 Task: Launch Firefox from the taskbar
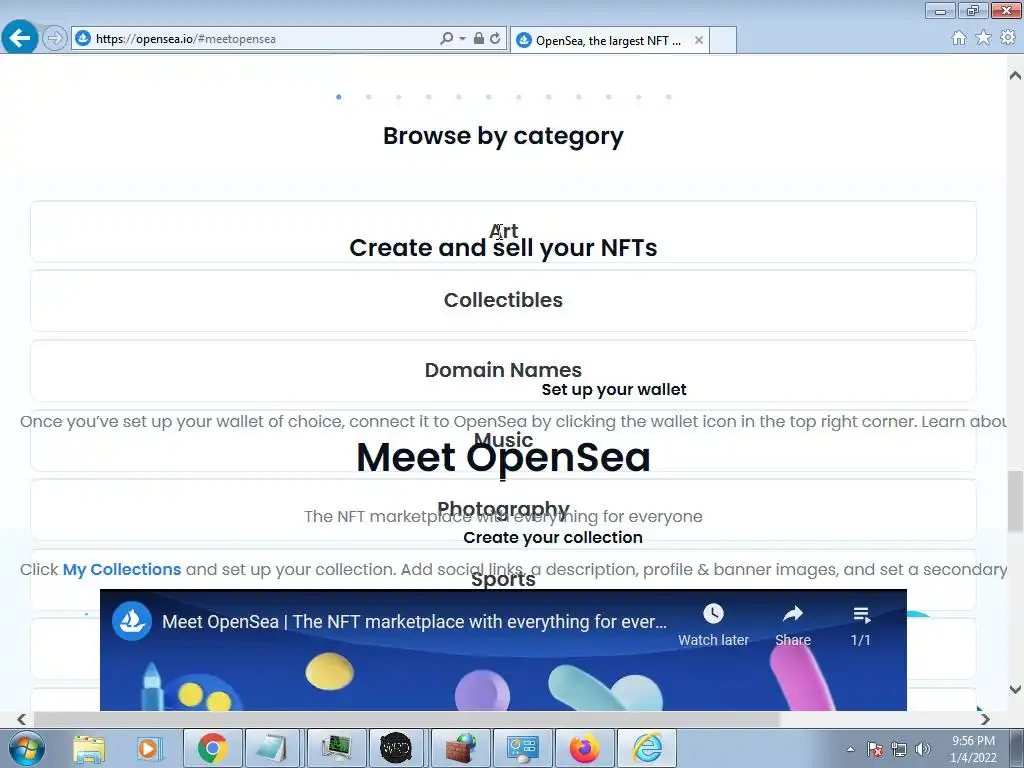(x=584, y=748)
